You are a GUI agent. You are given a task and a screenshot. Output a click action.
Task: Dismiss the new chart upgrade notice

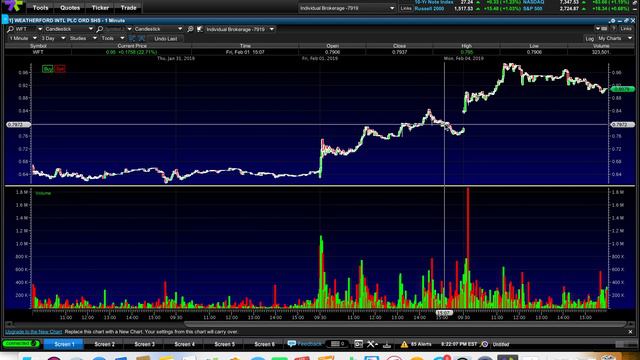pos(630,332)
